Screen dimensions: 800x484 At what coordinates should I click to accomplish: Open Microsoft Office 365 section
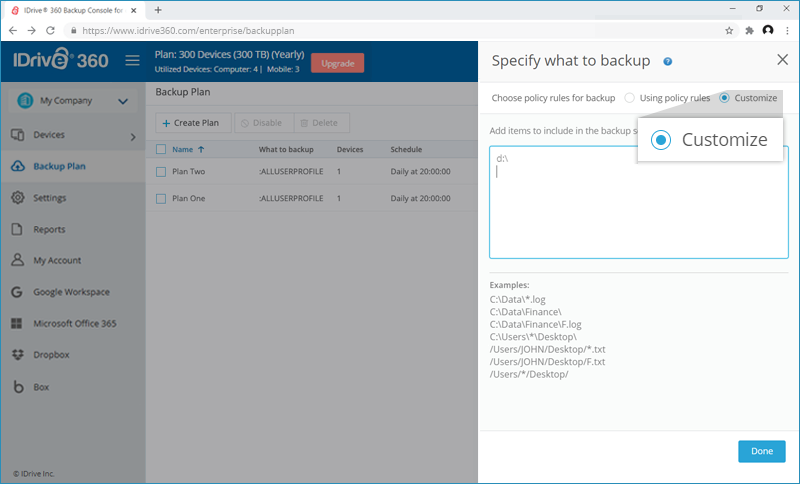click(x=74, y=323)
